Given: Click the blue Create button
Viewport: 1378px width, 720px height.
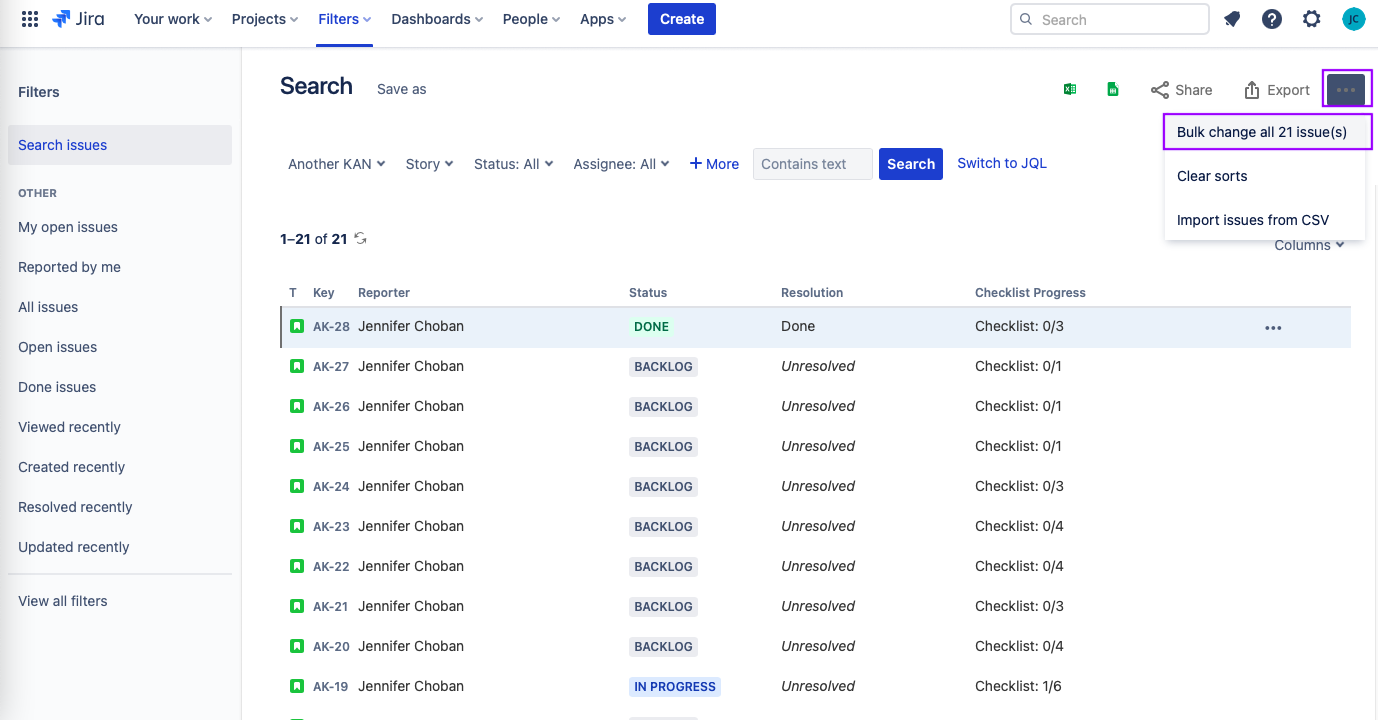Looking at the screenshot, I should pyautogui.click(x=682, y=19).
